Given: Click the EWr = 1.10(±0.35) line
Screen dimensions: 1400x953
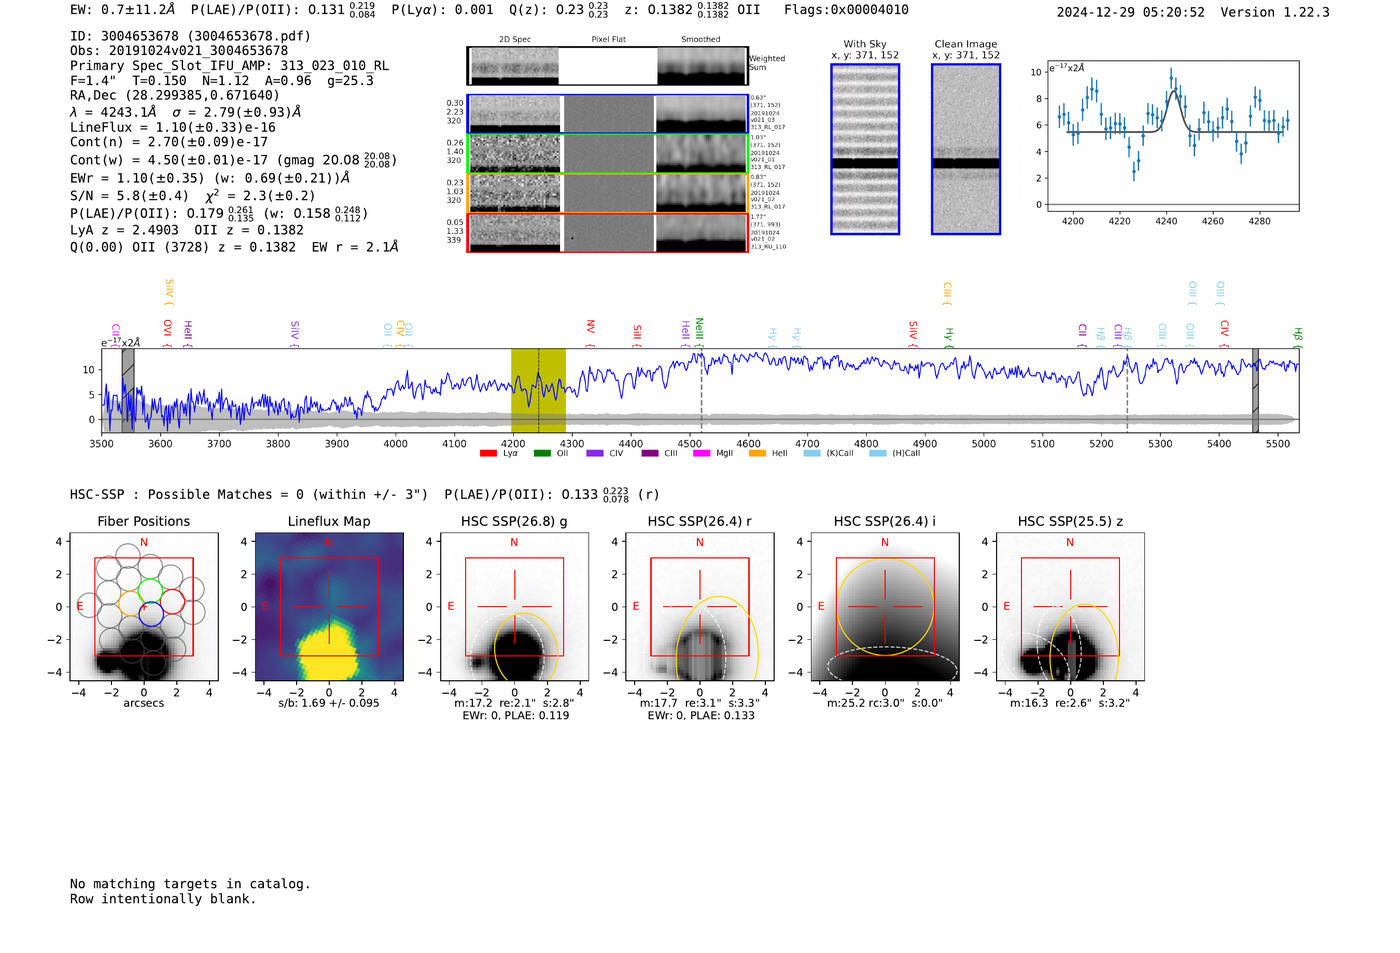Looking at the screenshot, I should [210, 178].
